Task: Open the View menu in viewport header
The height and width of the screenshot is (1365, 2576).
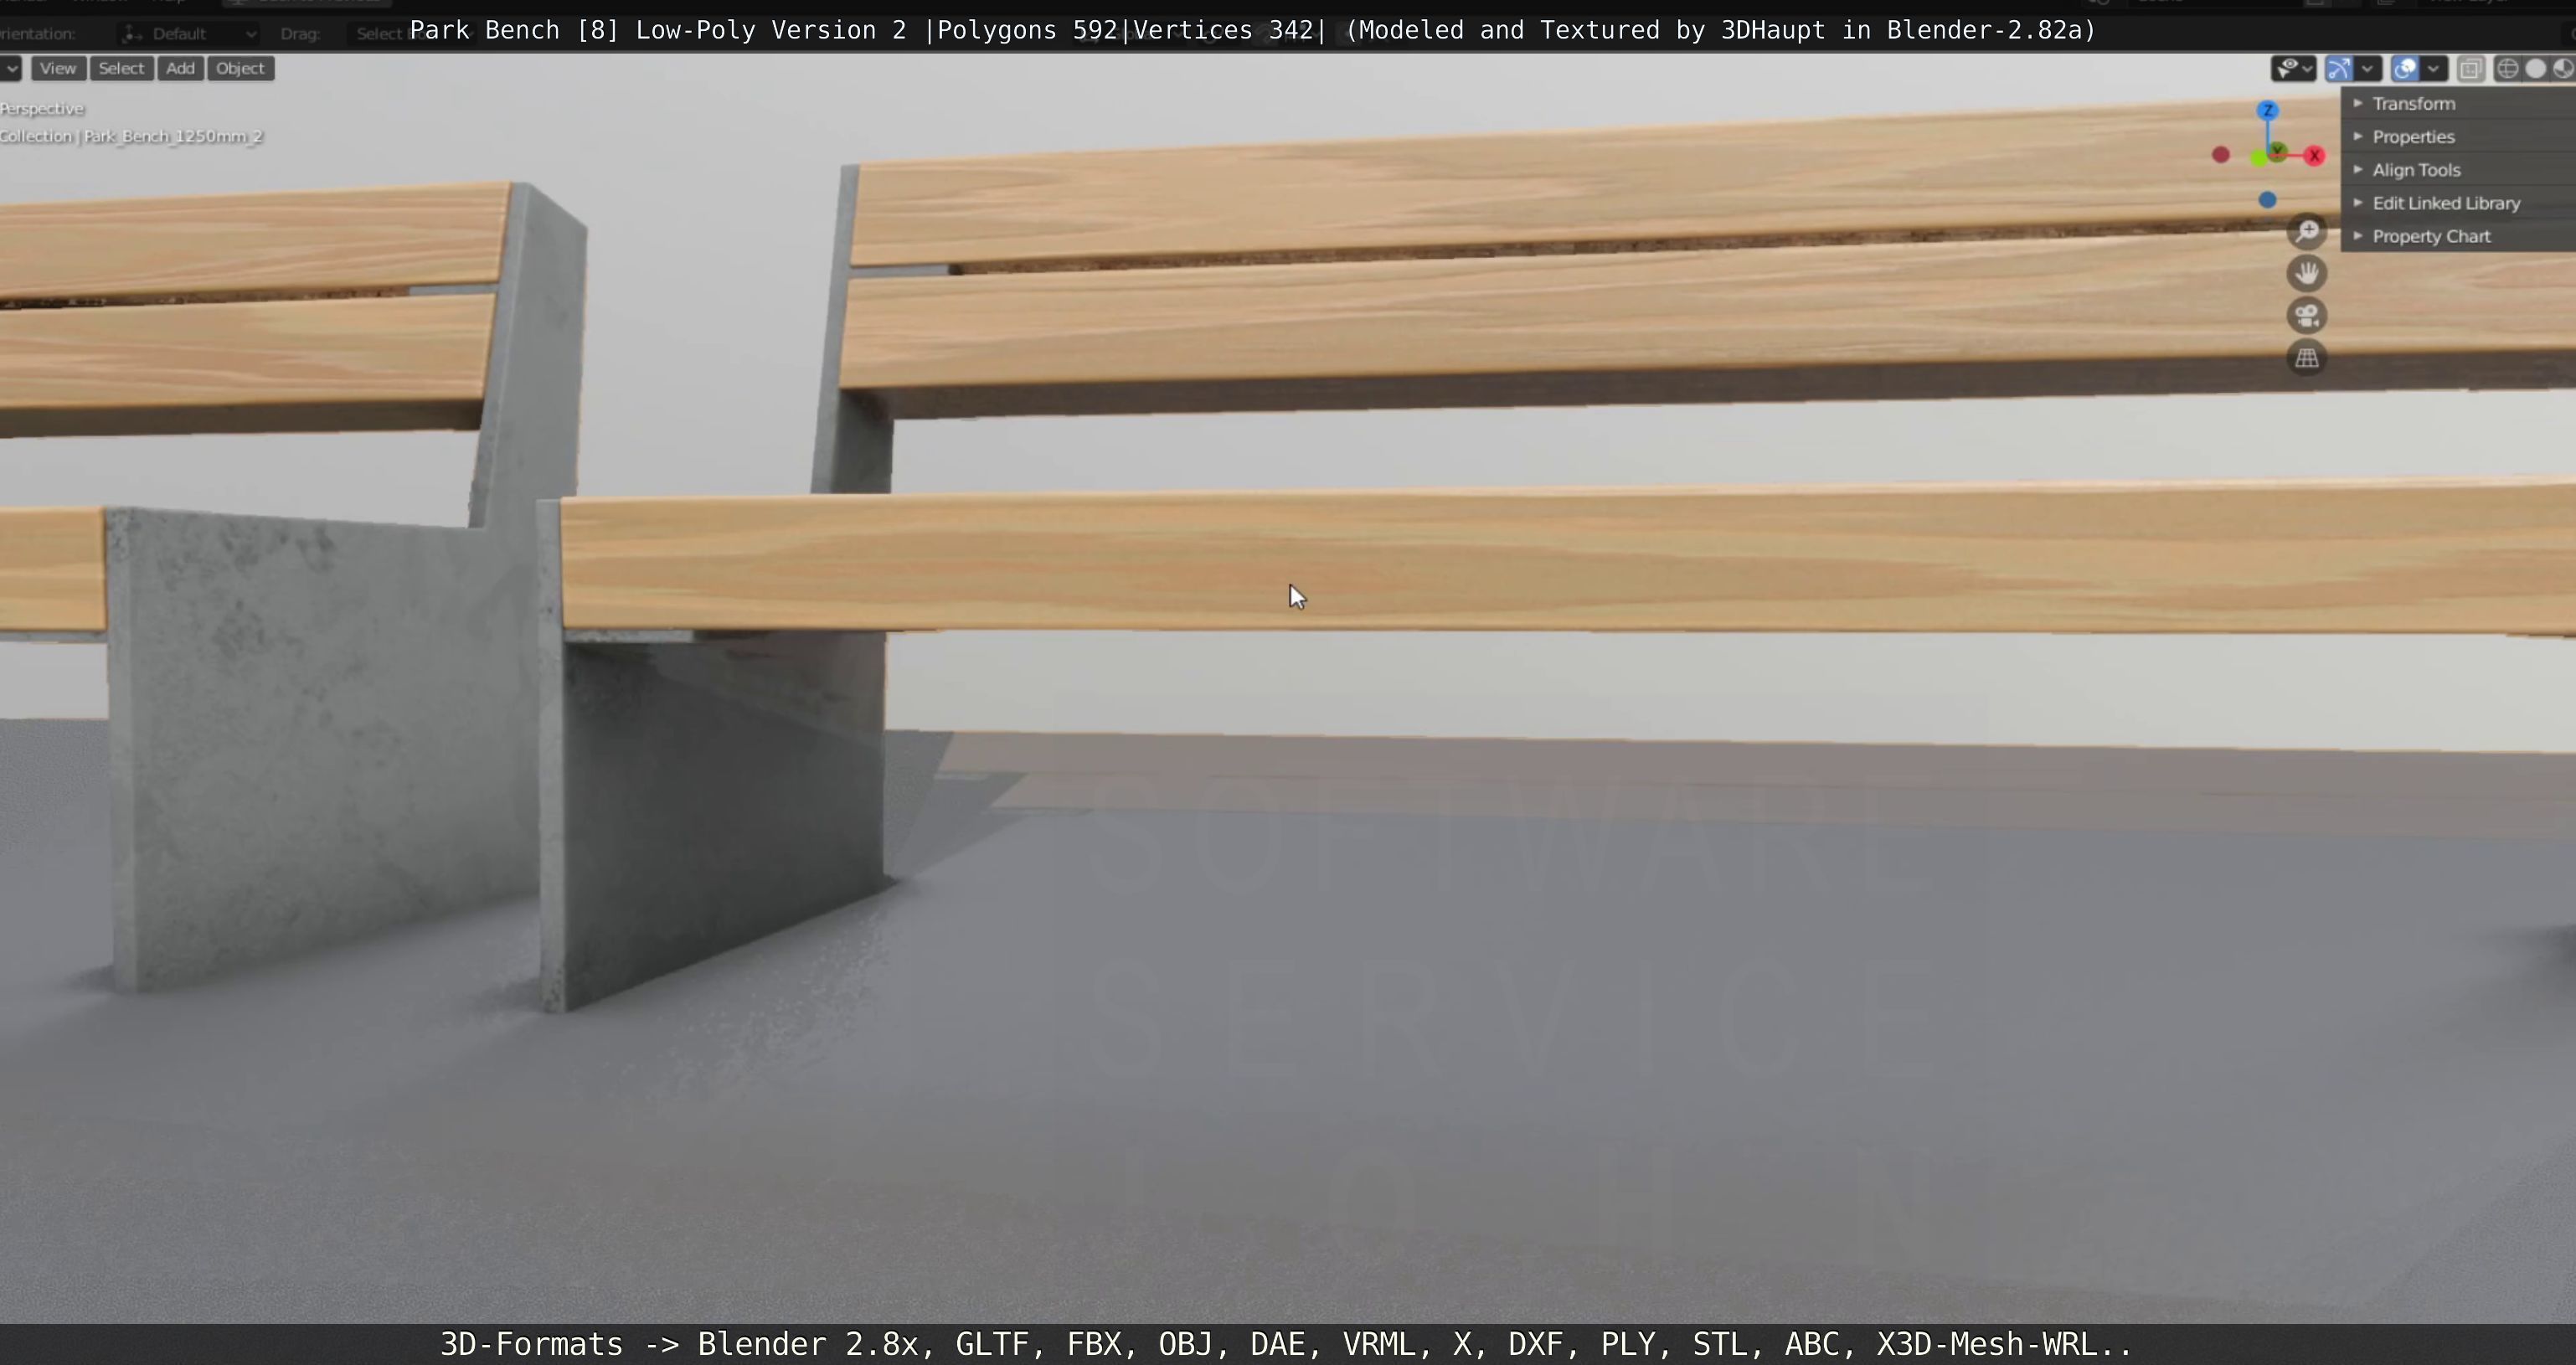Action: [x=58, y=68]
